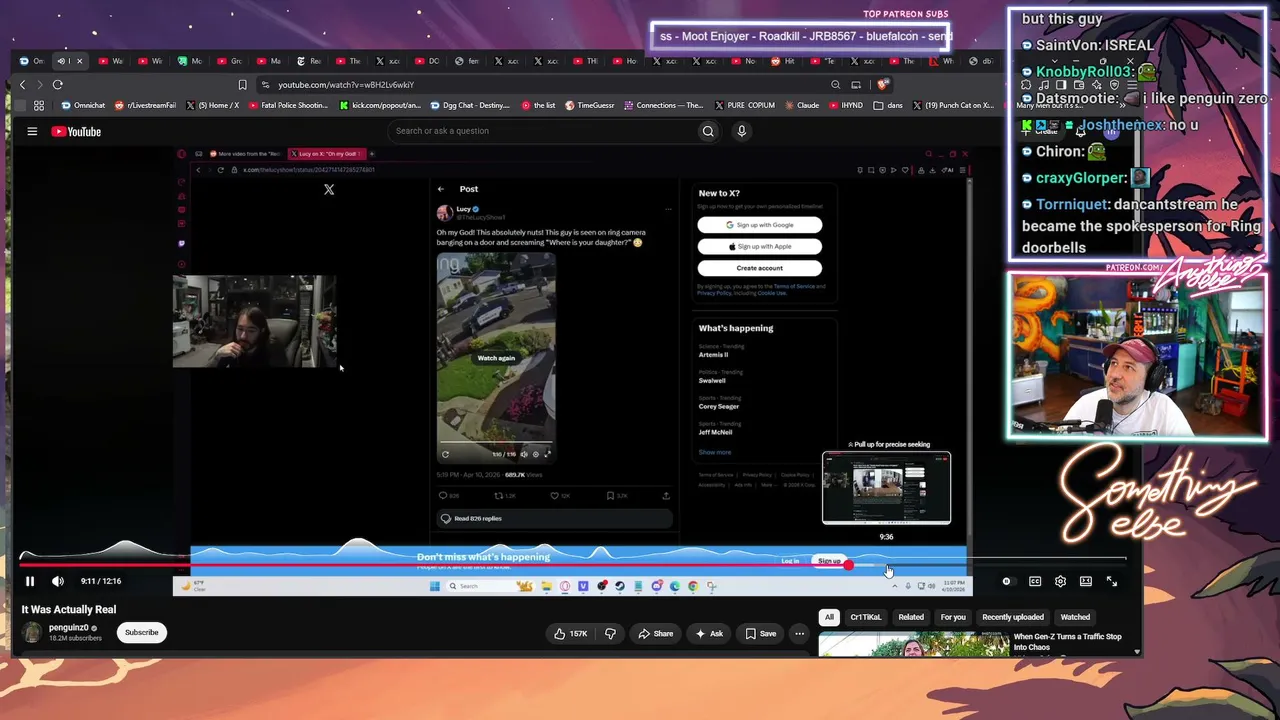The width and height of the screenshot is (1280, 720).
Task: Select the Recently uploaded chip
Action: tap(1013, 617)
